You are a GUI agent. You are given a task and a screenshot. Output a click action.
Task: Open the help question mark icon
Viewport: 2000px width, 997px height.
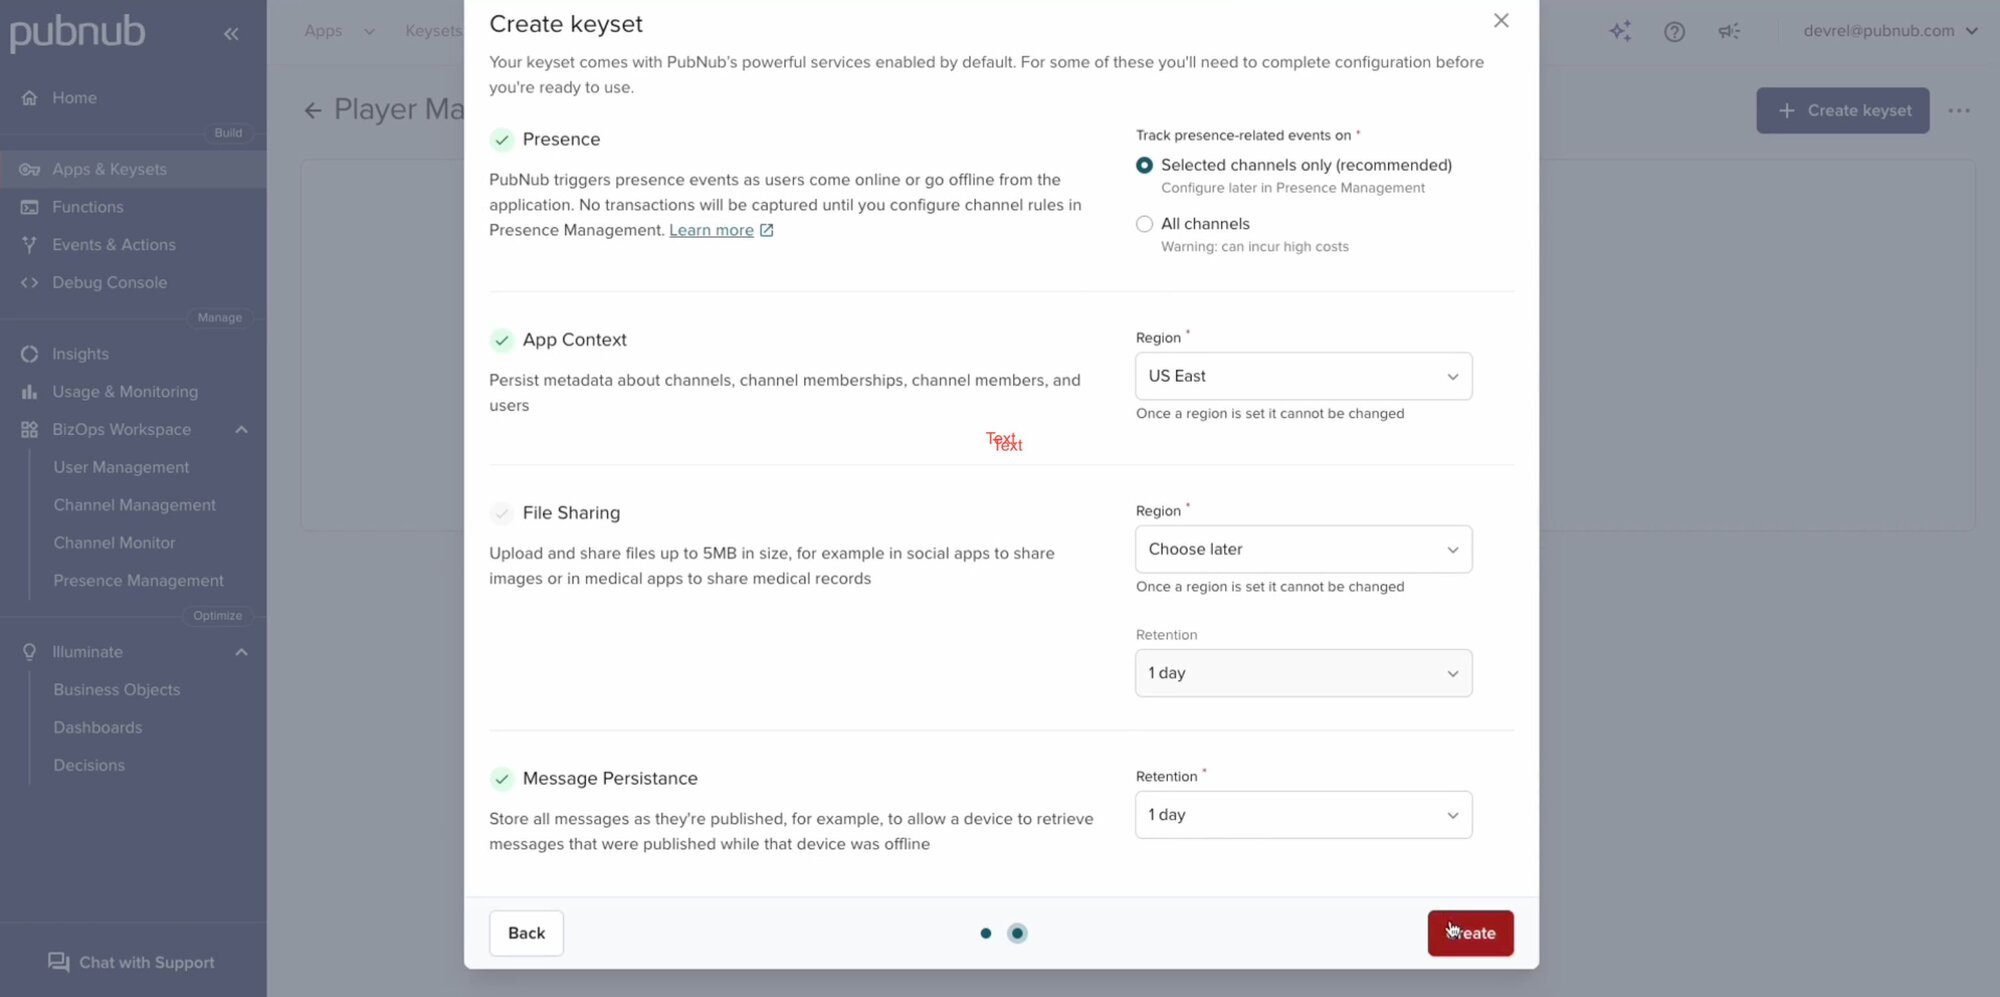pyautogui.click(x=1674, y=32)
